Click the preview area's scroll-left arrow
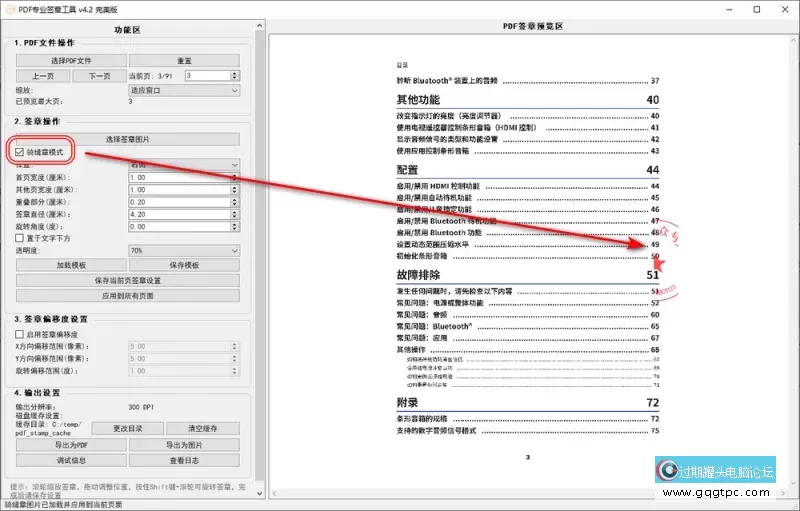The height and width of the screenshot is (511, 800). (x=274, y=493)
